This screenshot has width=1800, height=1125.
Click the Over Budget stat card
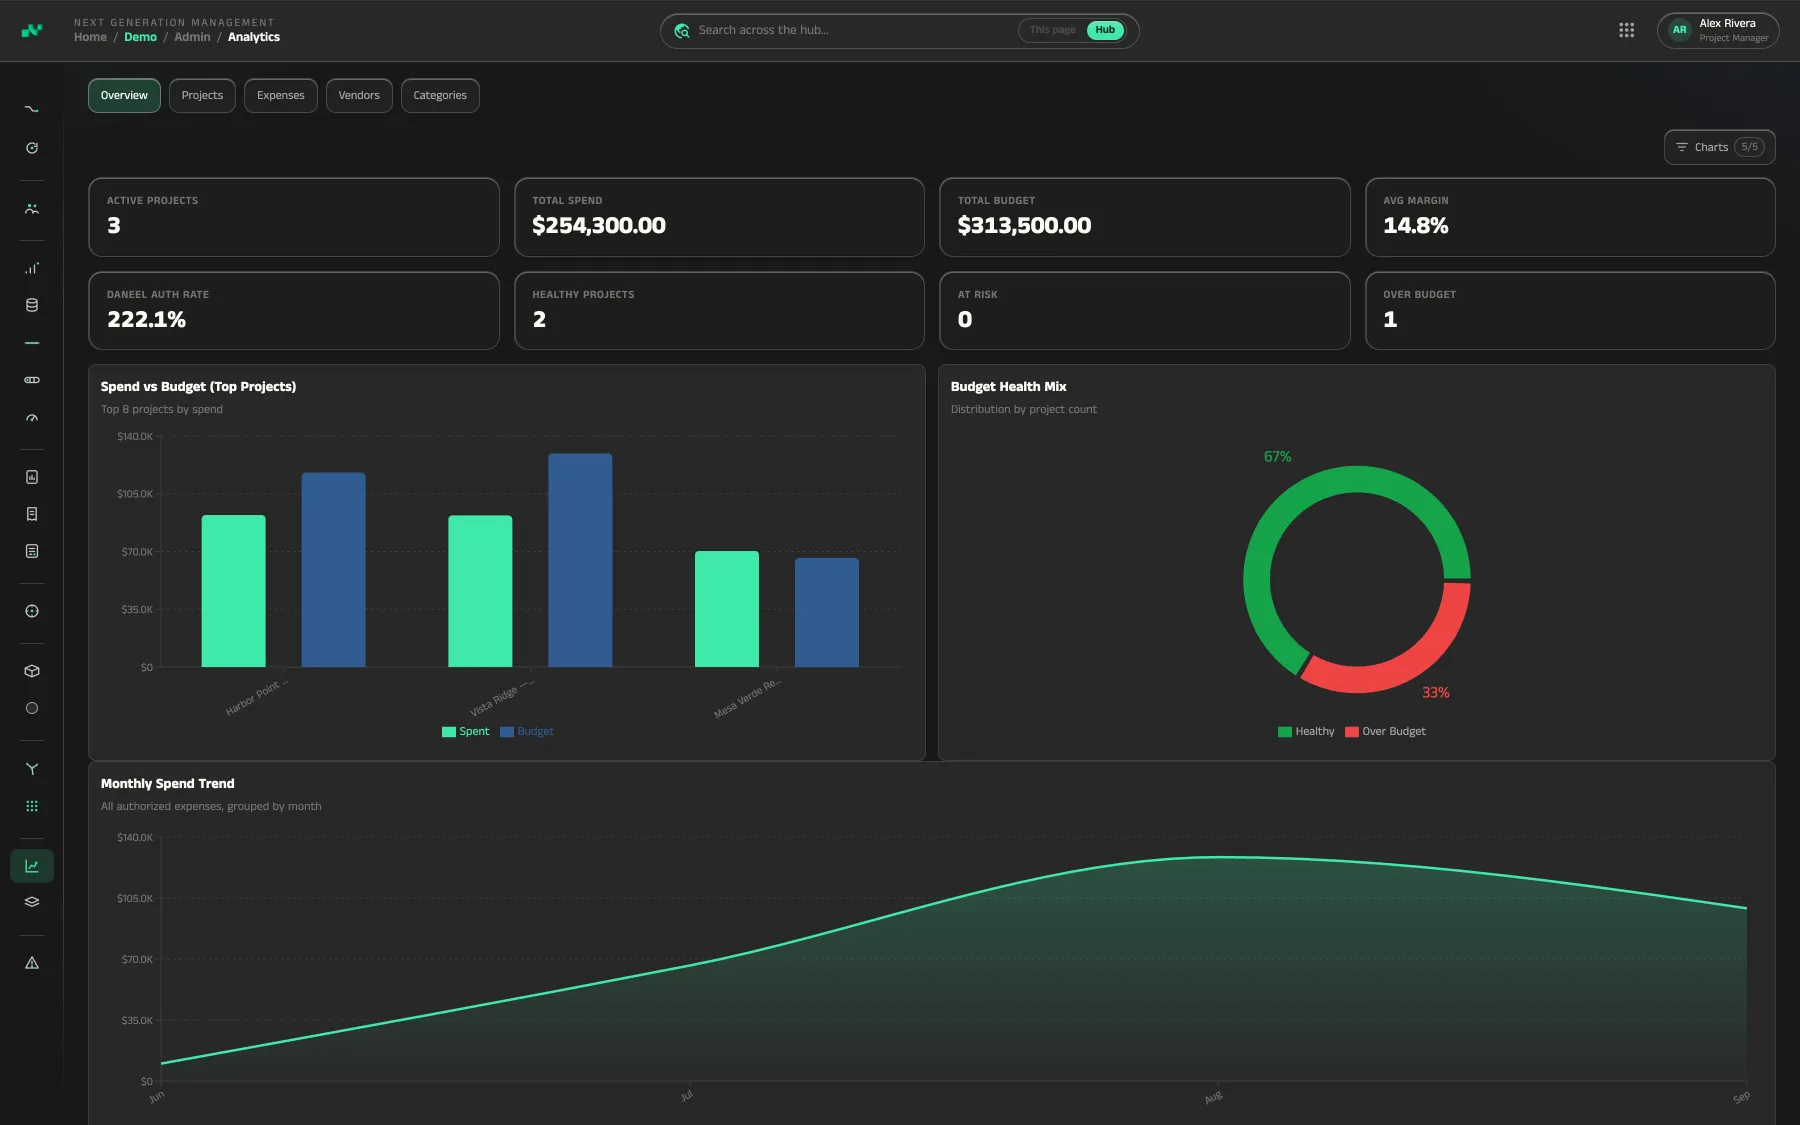coord(1570,311)
